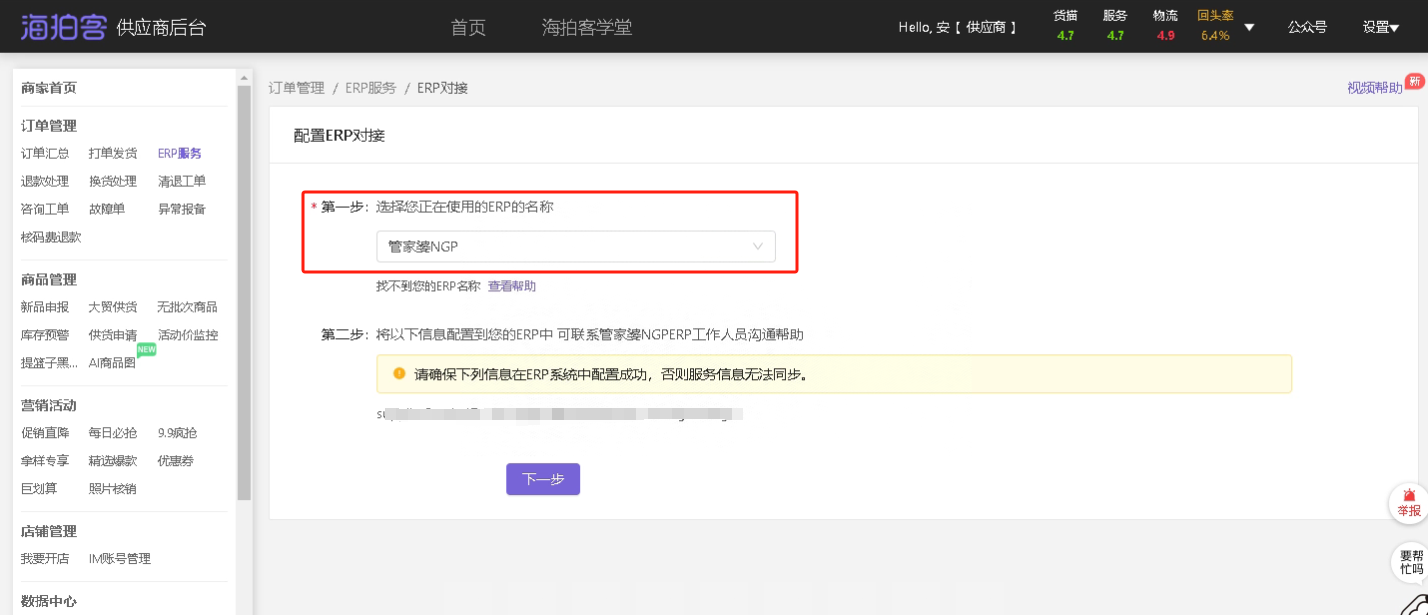Open 退款处理 page
1428x615 pixels.
point(45,181)
